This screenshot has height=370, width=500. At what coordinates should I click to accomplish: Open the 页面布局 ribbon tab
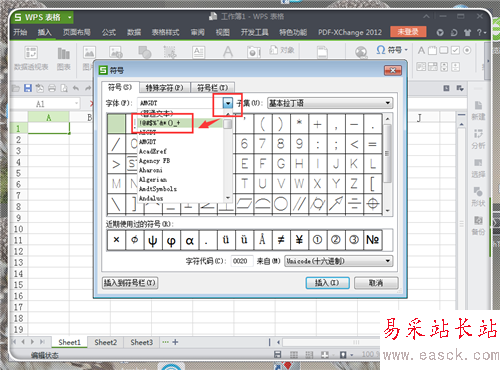pyautogui.click(x=77, y=32)
